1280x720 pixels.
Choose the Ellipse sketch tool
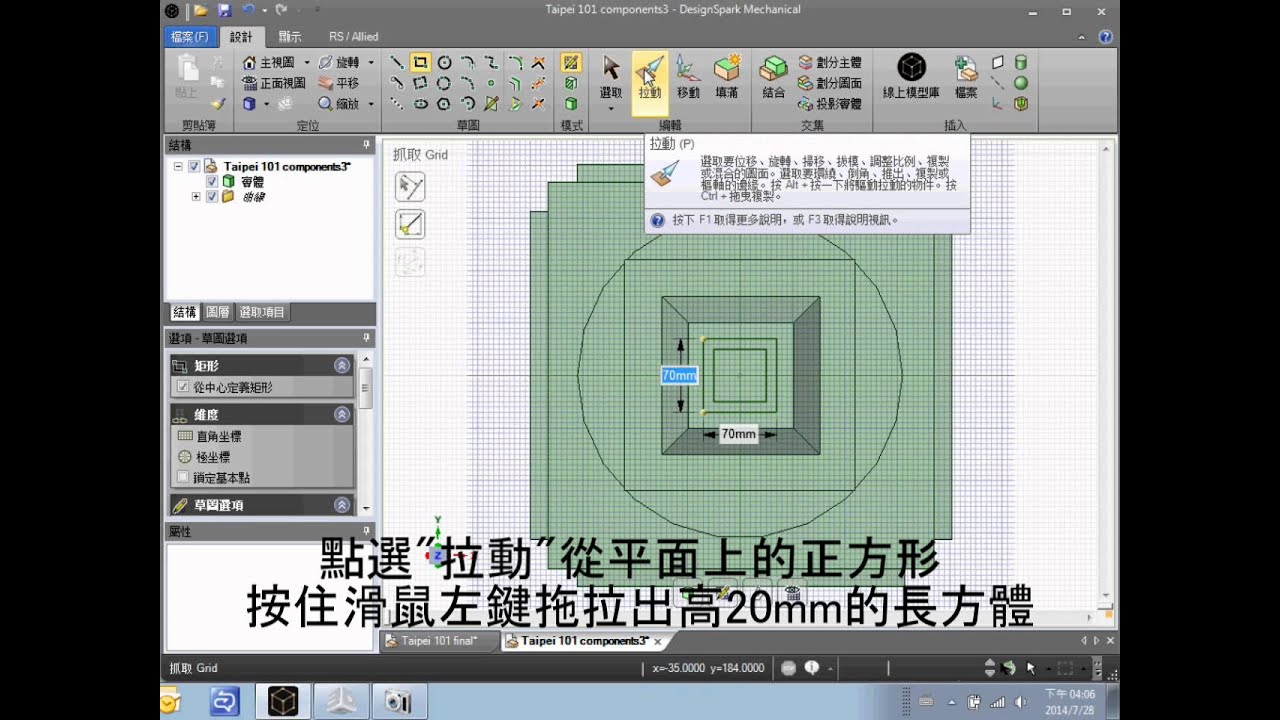click(x=421, y=104)
